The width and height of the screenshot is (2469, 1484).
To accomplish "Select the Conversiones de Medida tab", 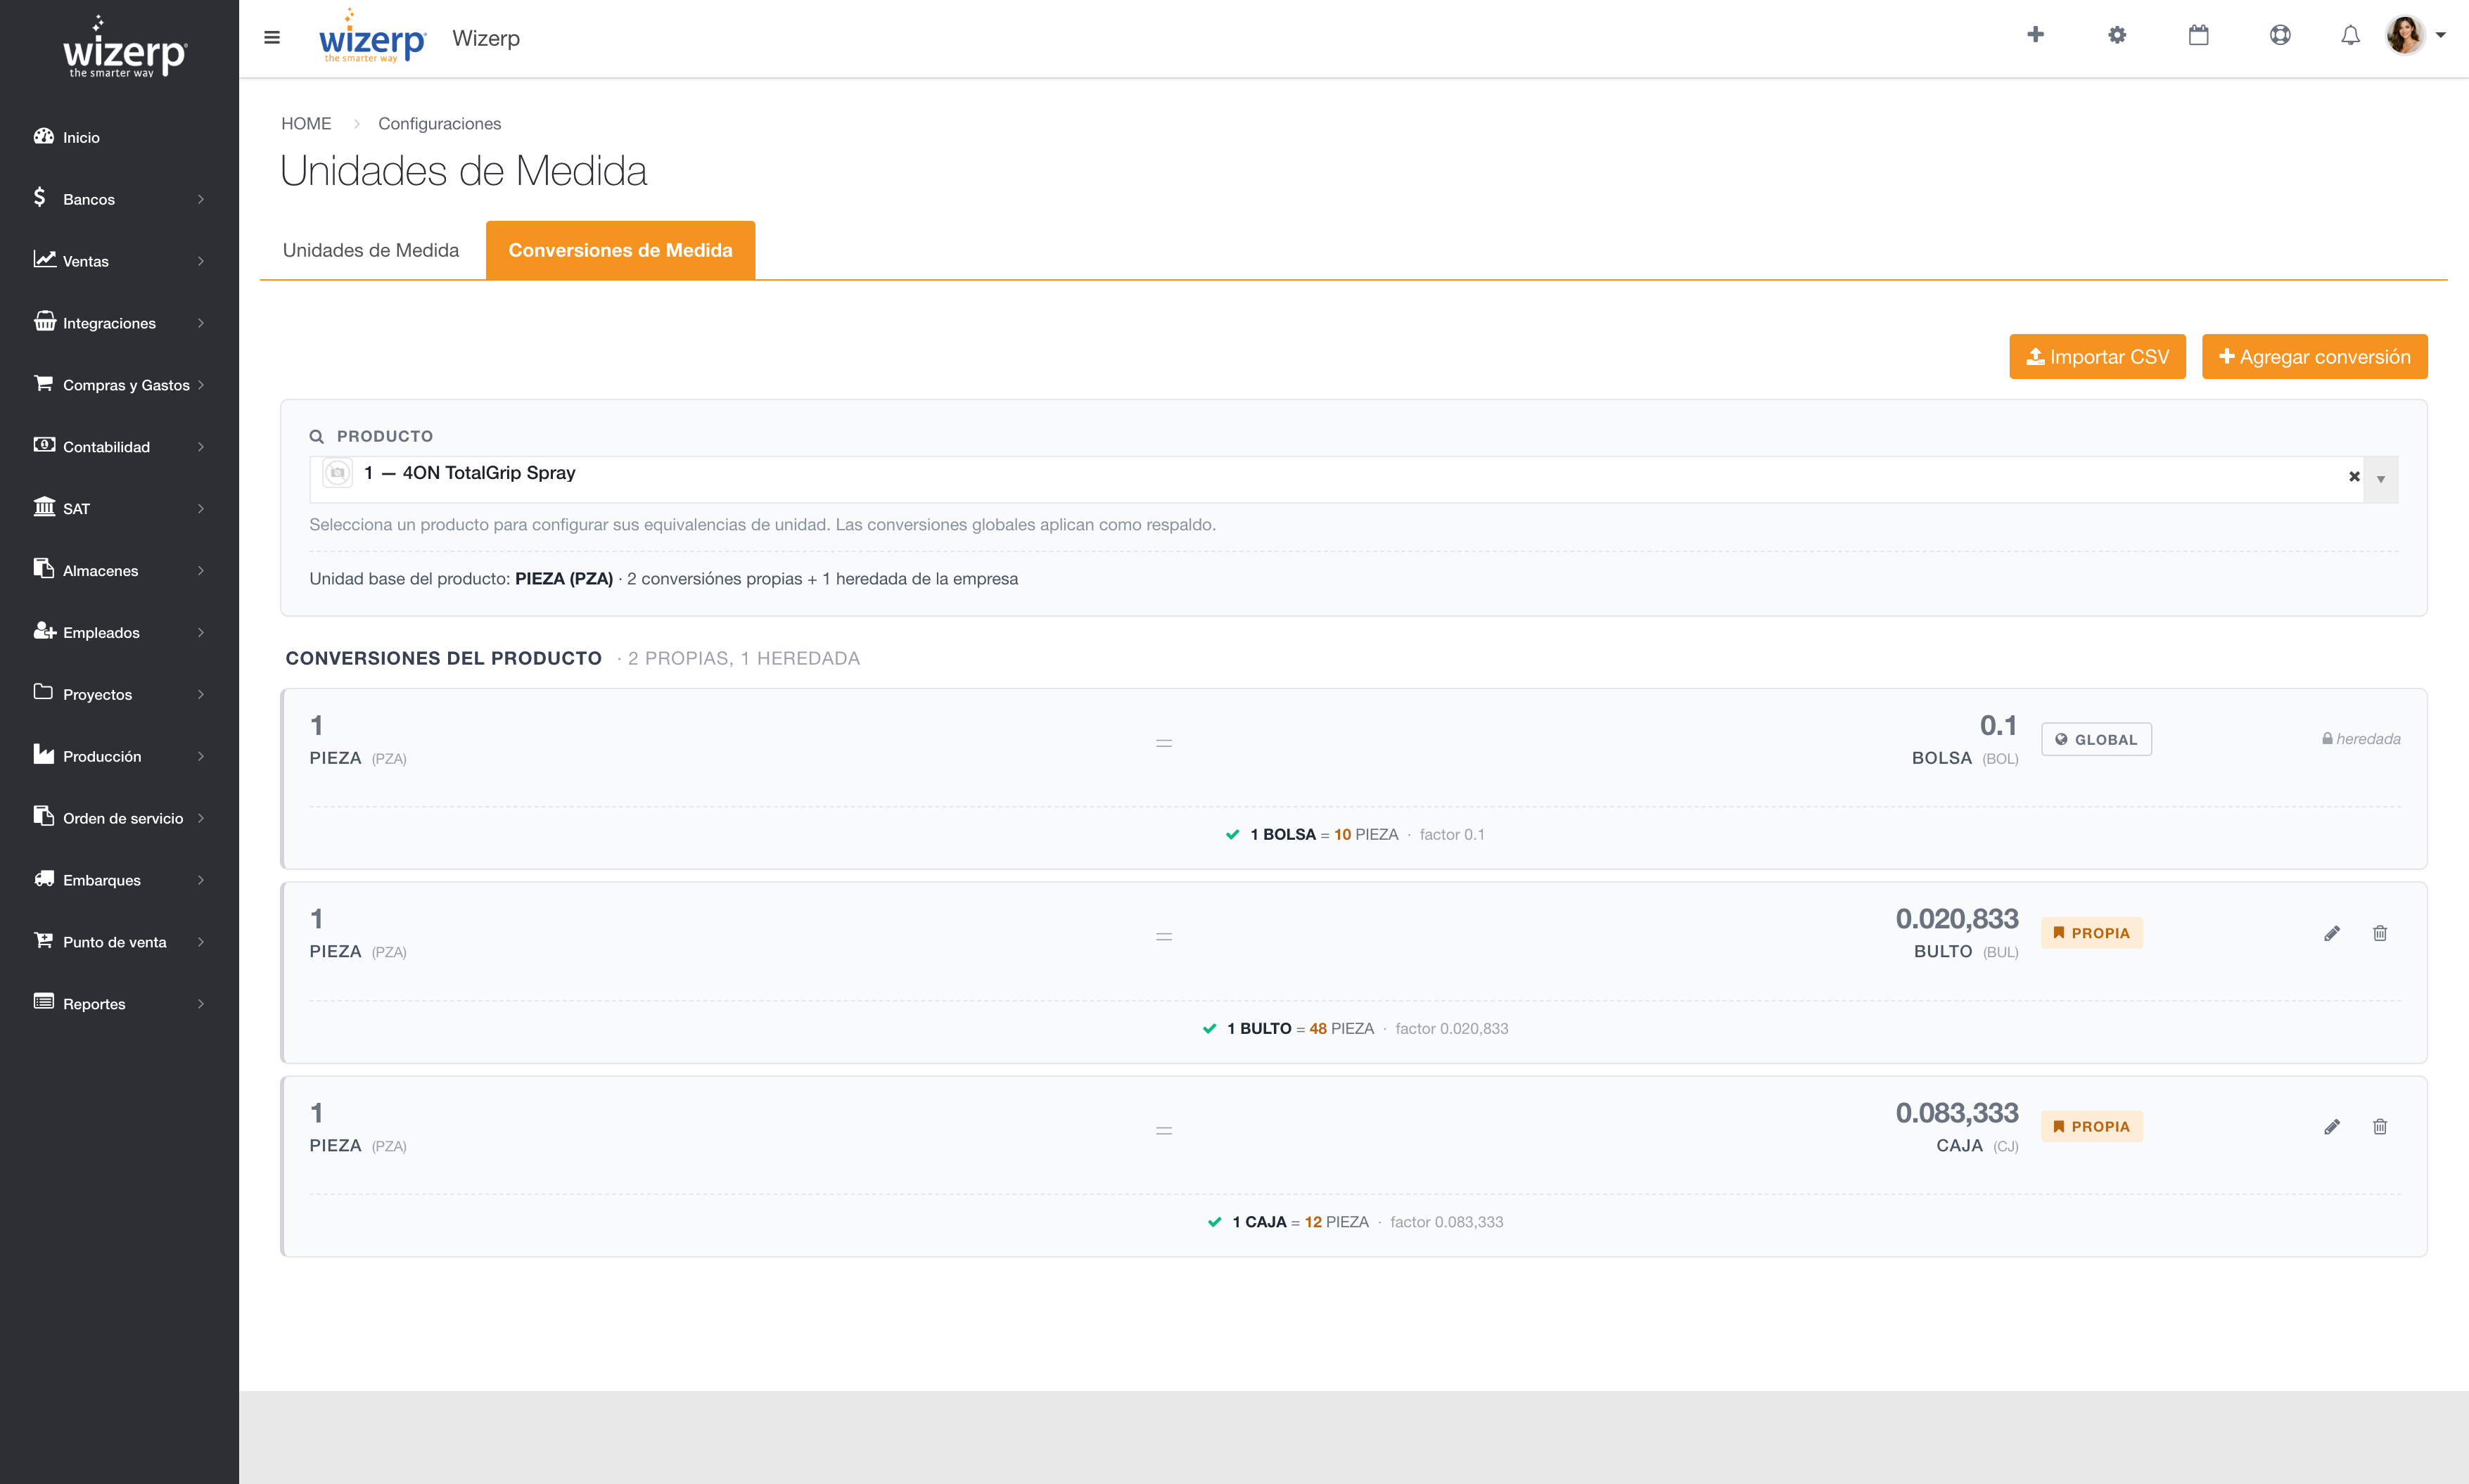I will tap(620, 250).
